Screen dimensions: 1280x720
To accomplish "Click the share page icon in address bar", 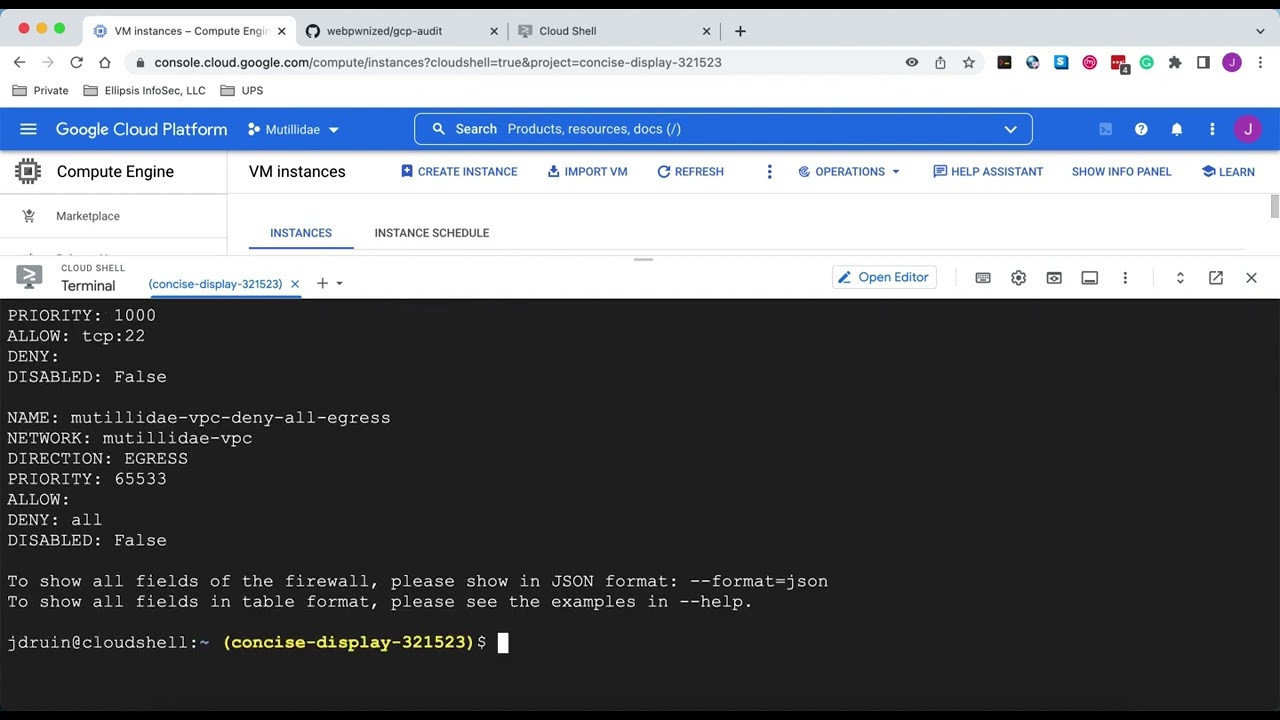I will click(x=940, y=62).
